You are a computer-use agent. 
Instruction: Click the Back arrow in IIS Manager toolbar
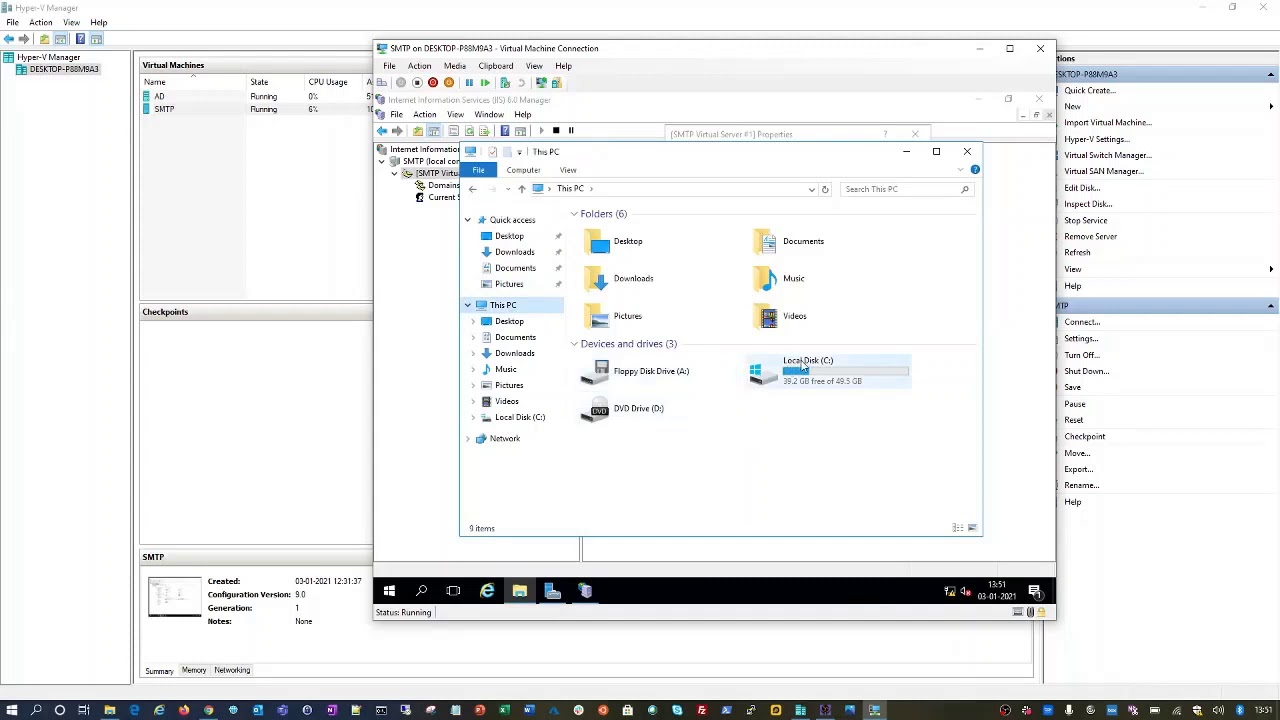[382, 131]
